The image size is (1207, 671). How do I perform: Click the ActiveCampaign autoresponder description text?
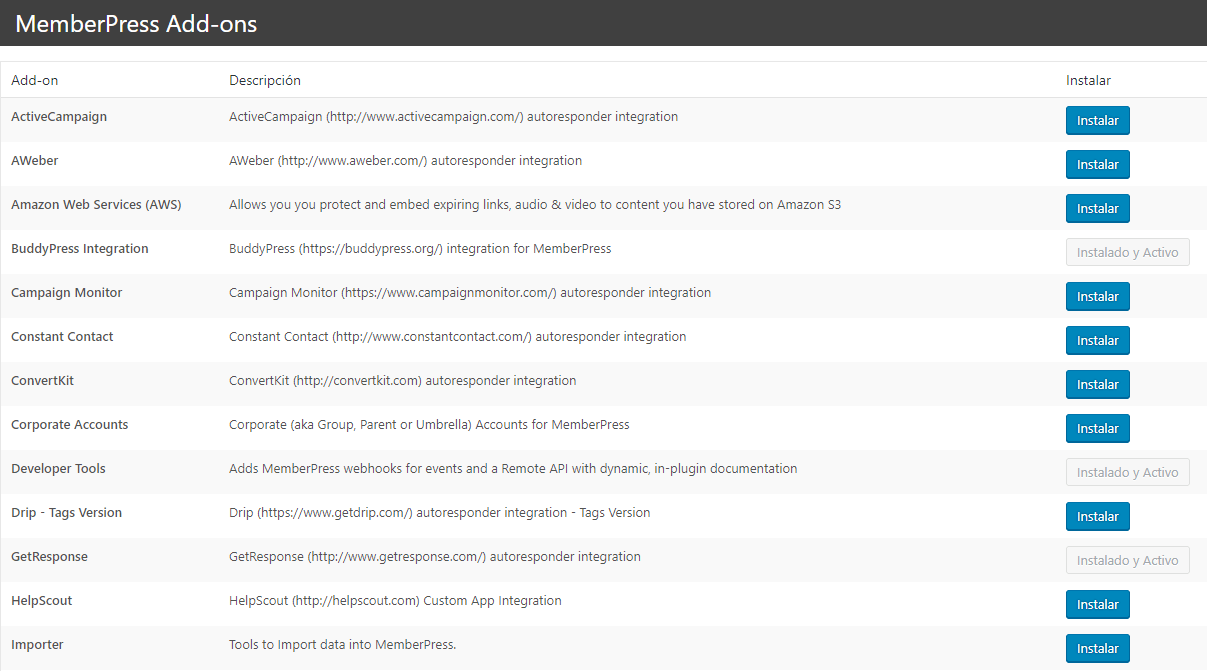[453, 117]
